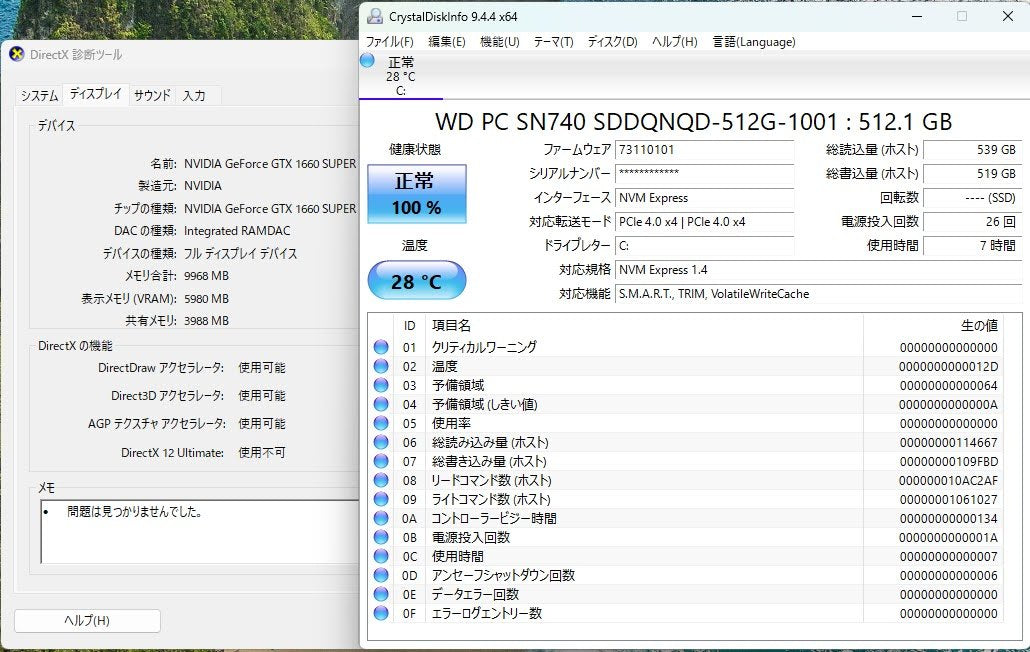Click status dot for ID 0E データエラー回数
This screenshot has width=1030, height=652.
pos(381,594)
